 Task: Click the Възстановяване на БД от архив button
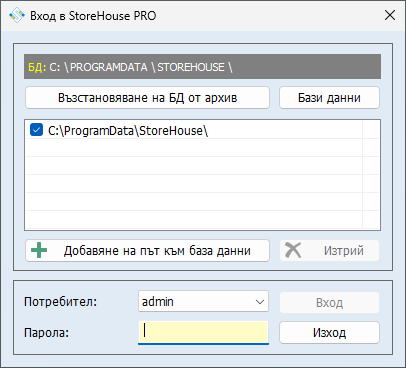coord(147,98)
